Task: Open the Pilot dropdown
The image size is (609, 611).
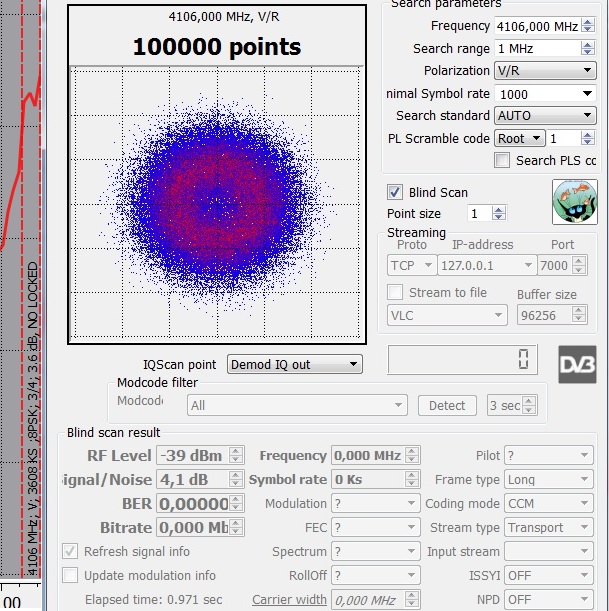Action: click(549, 455)
